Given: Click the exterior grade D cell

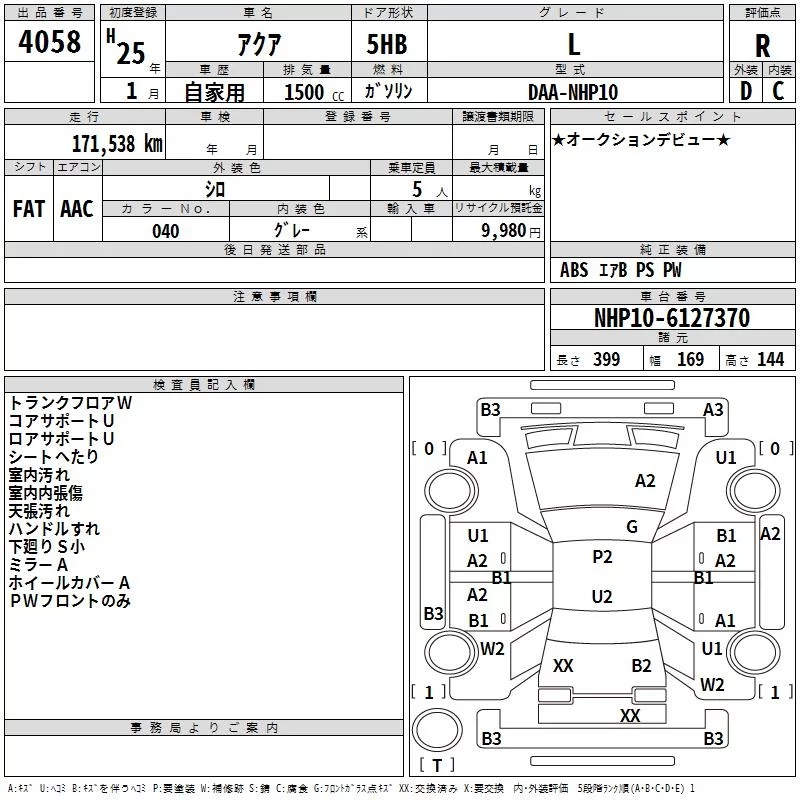Looking at the screenshot, I should [x=744, y=92].
